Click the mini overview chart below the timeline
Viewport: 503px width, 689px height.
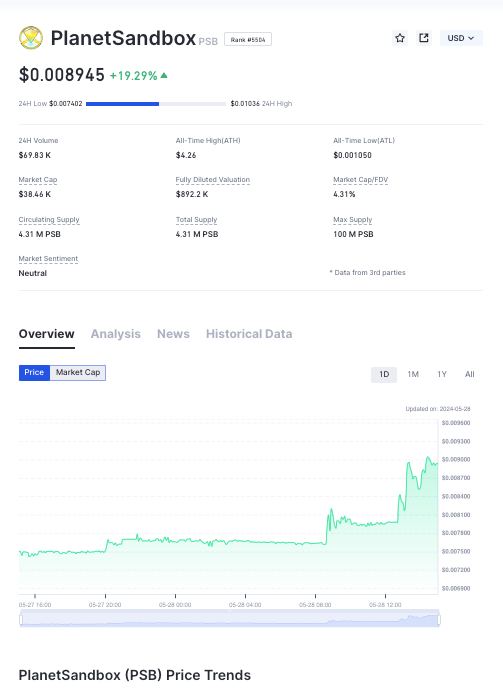point(229,618)
